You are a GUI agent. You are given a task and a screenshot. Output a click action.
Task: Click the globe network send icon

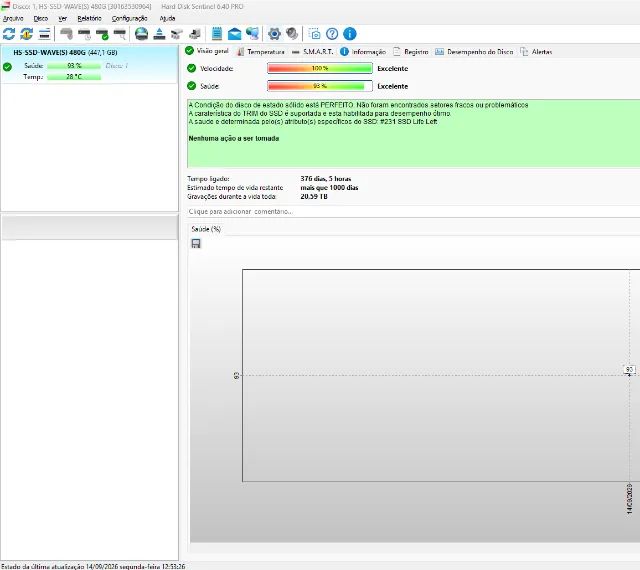coord(252,34)
